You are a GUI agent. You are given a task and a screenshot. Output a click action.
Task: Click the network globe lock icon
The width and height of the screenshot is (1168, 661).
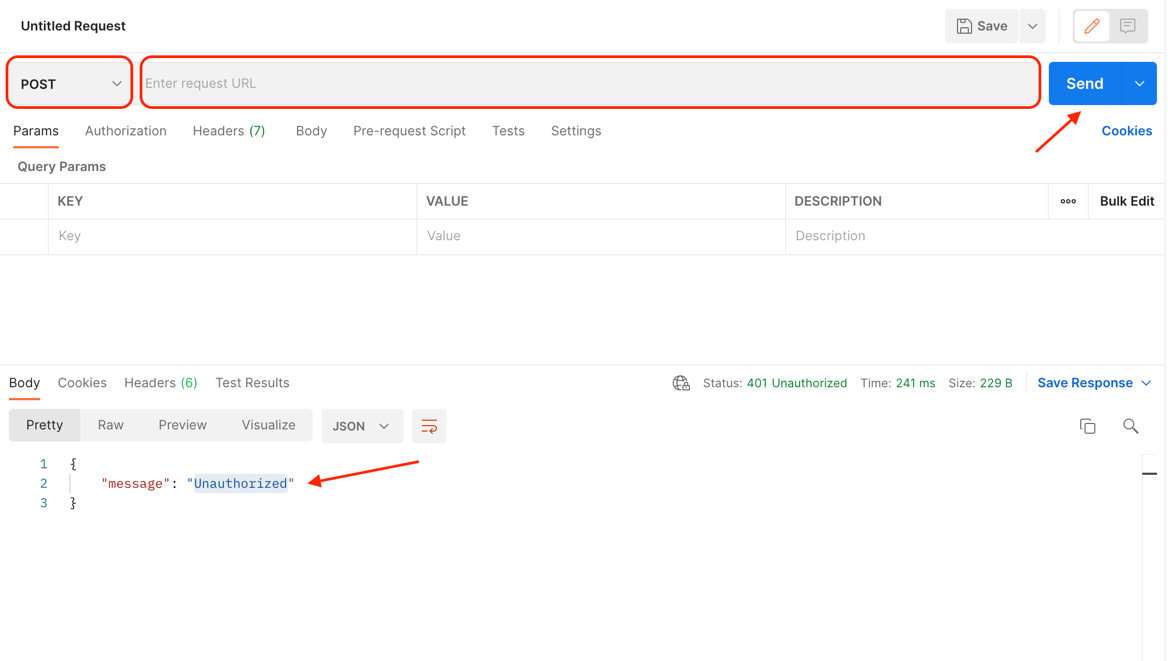[x=681, y=383]
